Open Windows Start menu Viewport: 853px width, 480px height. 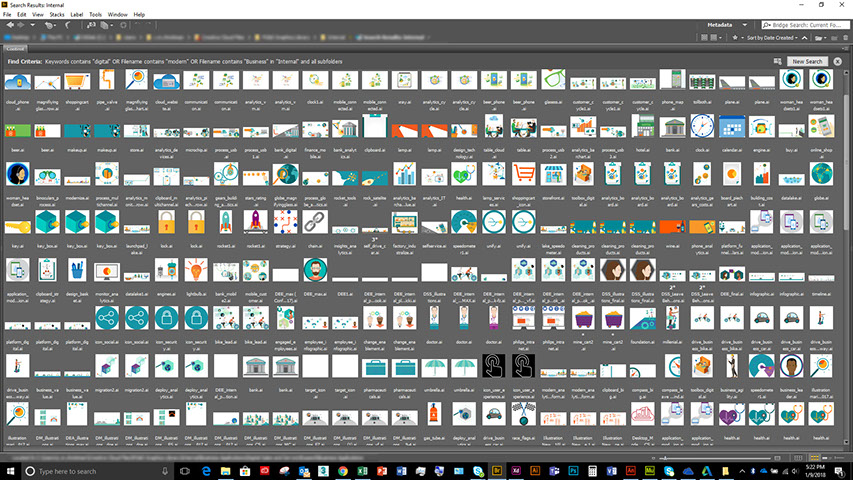(x=10, y=470)
